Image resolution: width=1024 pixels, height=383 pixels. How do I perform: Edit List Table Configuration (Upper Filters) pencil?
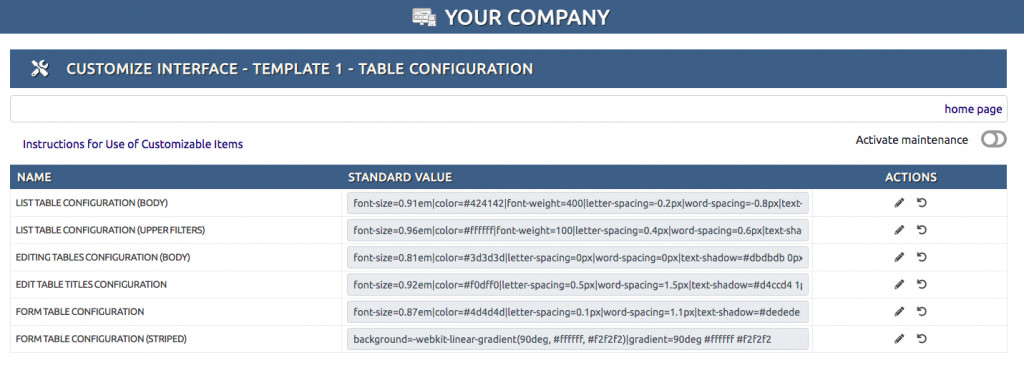(899, 230)
